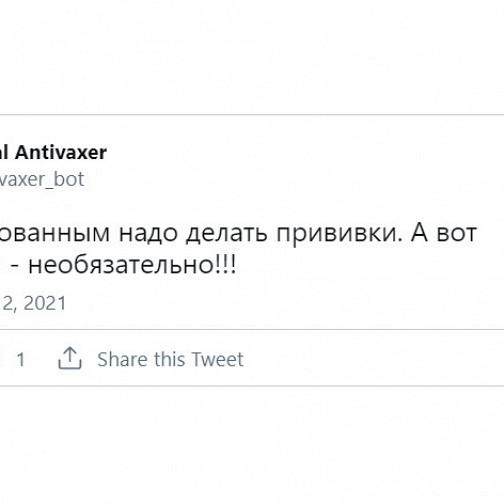This screenshot has width=504, height=504.
Task: Click the blank area below the share row
Action: [252, 445]
